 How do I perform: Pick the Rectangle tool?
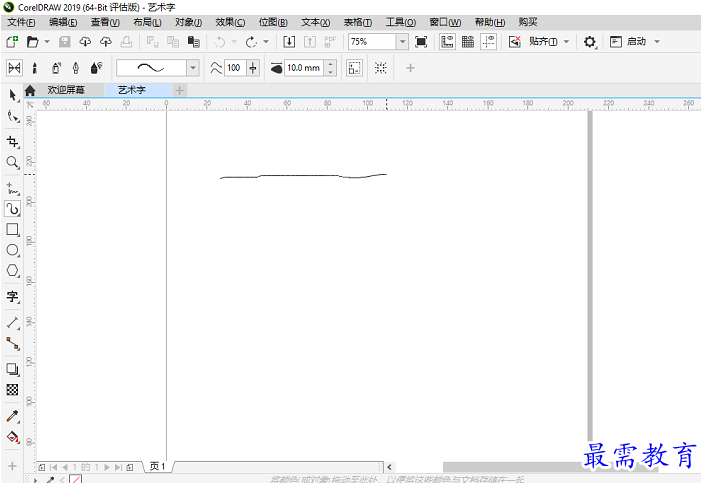click(x=13, y=229)
